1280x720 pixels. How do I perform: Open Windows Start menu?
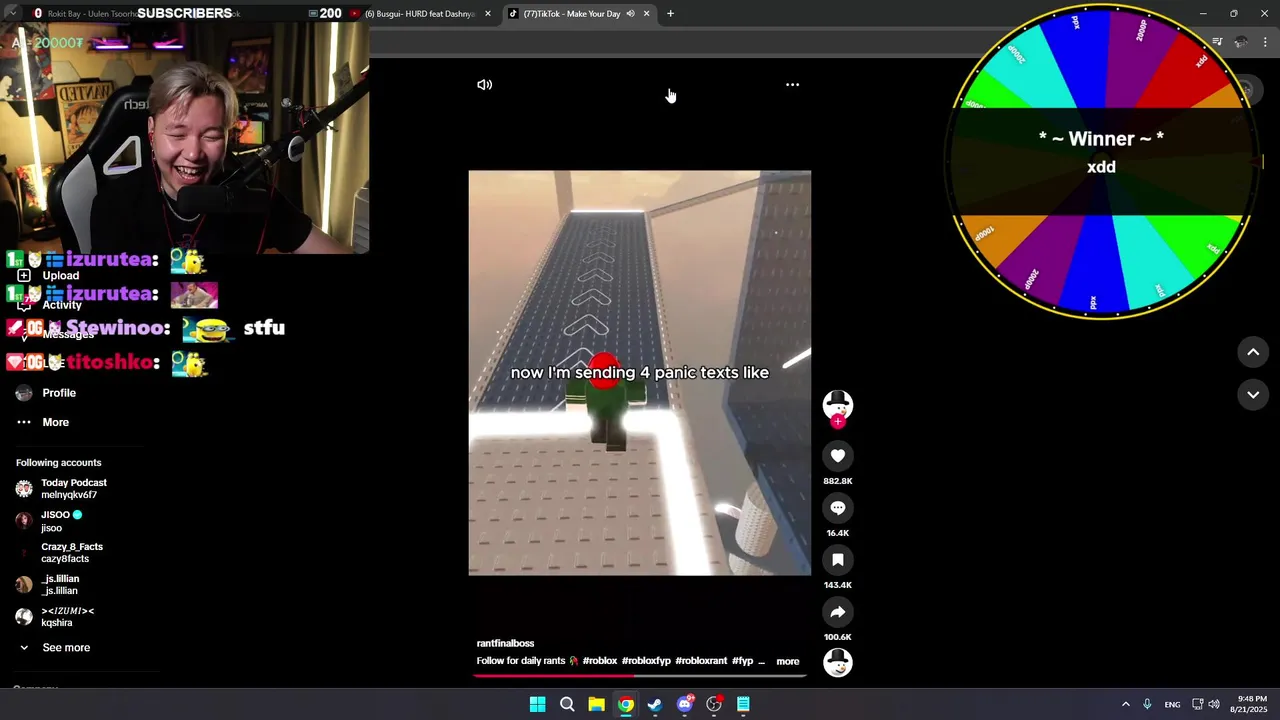pyautogui.click(x=537, y=704)
